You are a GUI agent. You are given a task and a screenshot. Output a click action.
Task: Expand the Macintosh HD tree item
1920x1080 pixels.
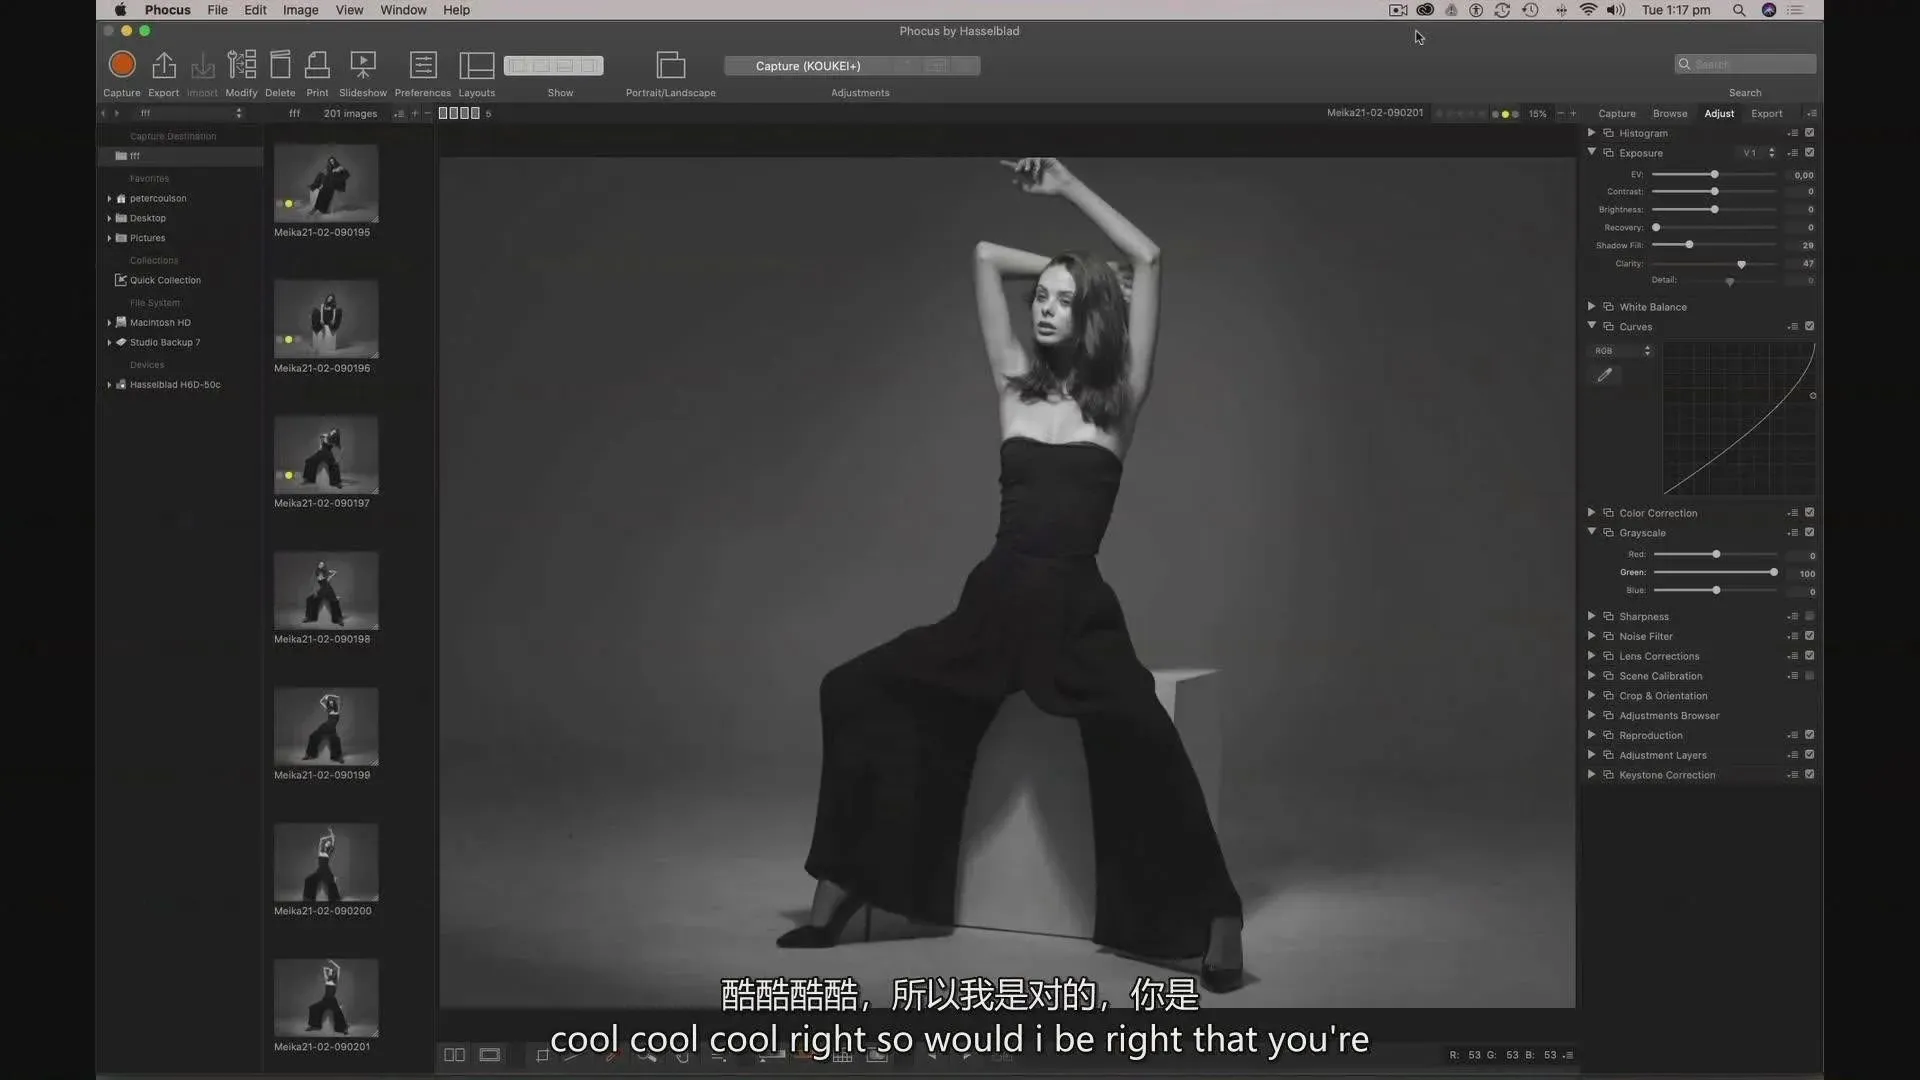click(x=109, y=323)
